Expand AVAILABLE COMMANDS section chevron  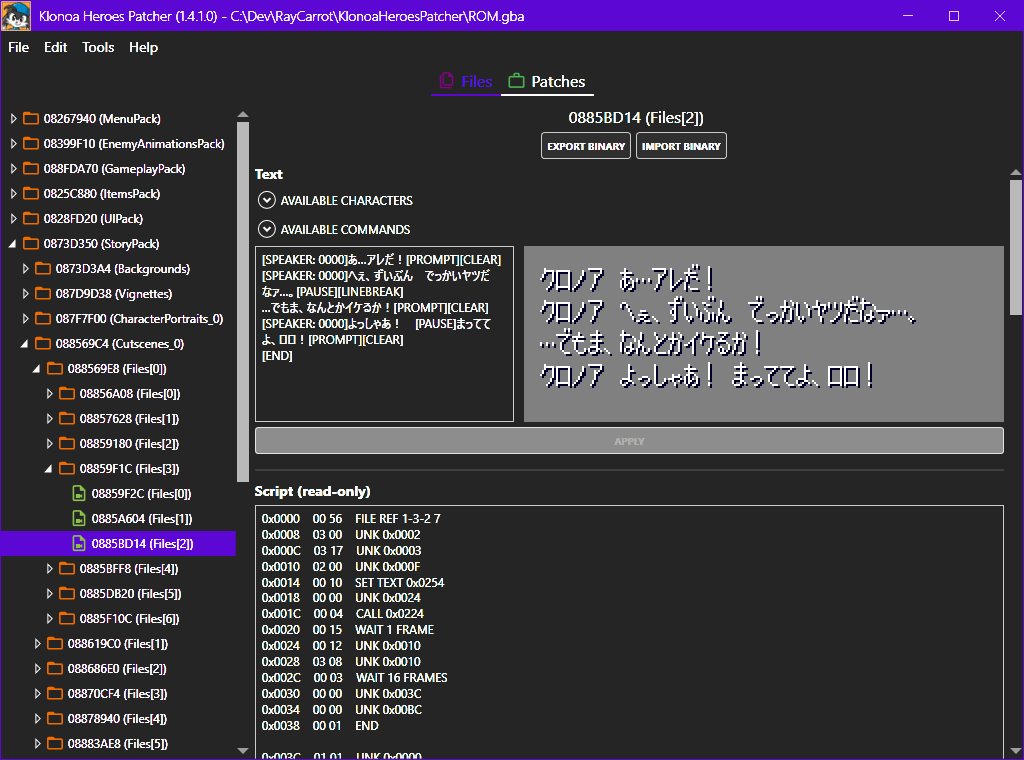coord(266,229)
